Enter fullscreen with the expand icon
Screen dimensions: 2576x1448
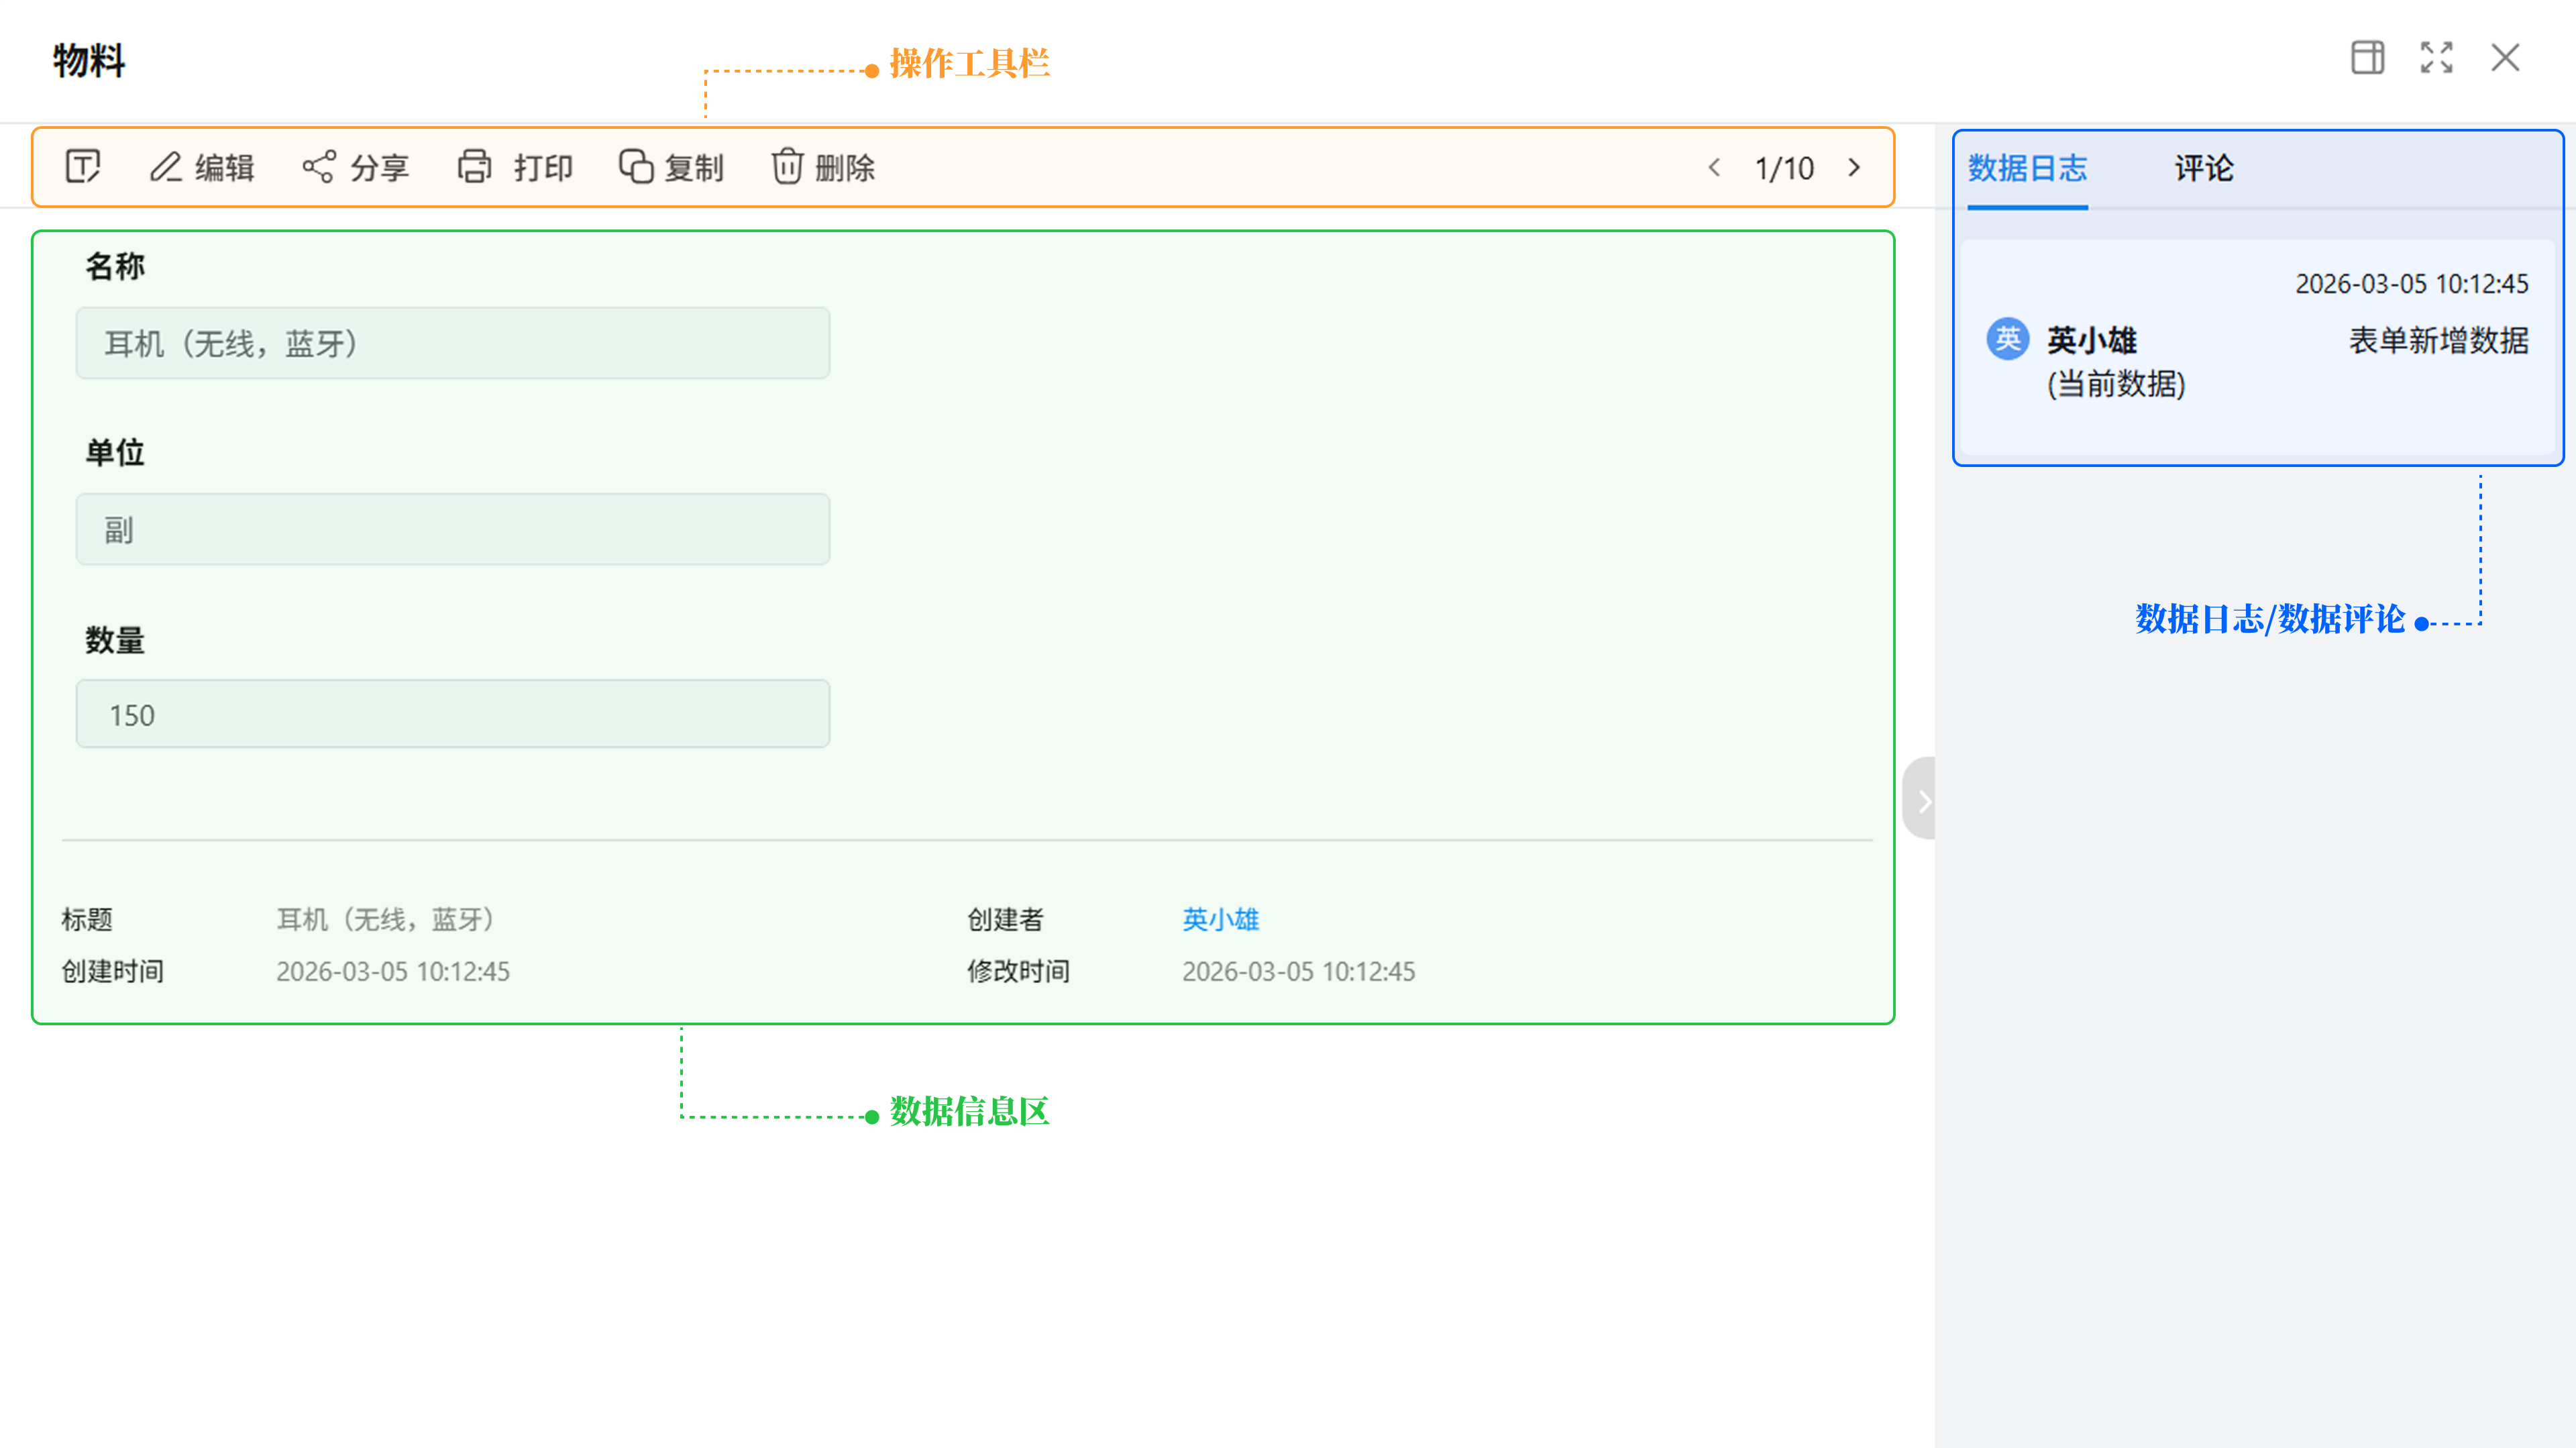(x=2436, y=58)
